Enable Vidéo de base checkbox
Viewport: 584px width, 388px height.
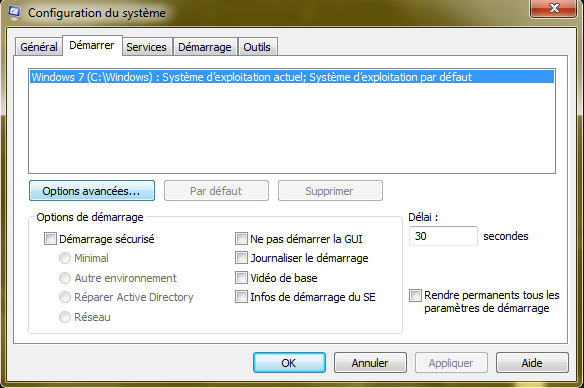[x=241, y=278]
